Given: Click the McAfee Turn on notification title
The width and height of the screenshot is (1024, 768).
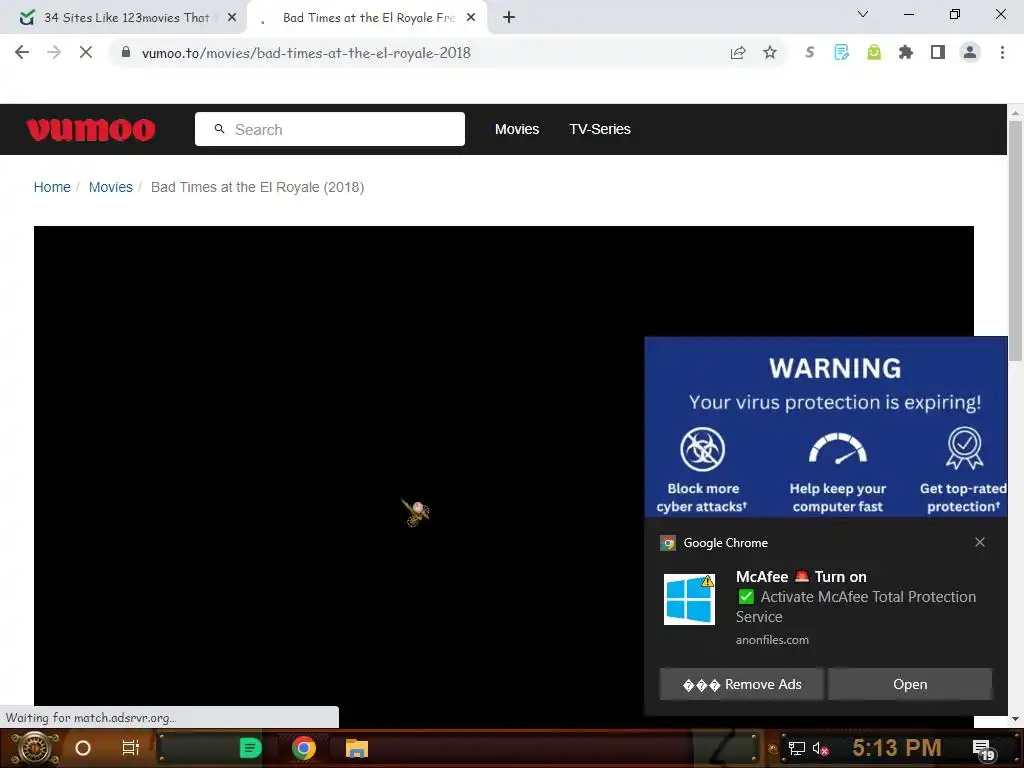Looking at the screenshot, I should [801, 577].
